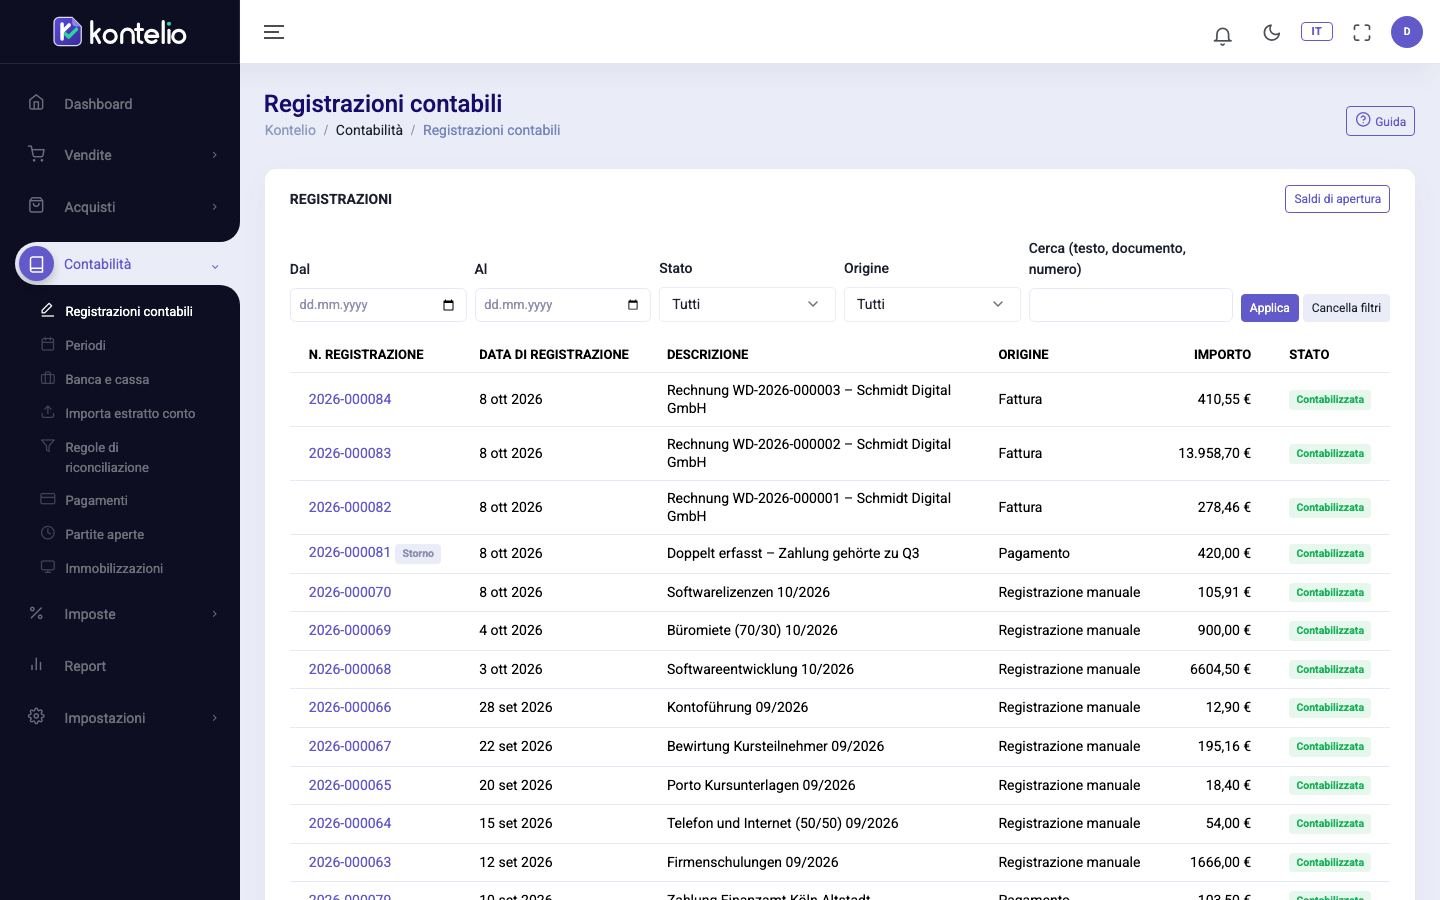This screenshot has height=900, width=1440.
Task: Open Periodi in the sidebar
Action: tap(85, 346)
